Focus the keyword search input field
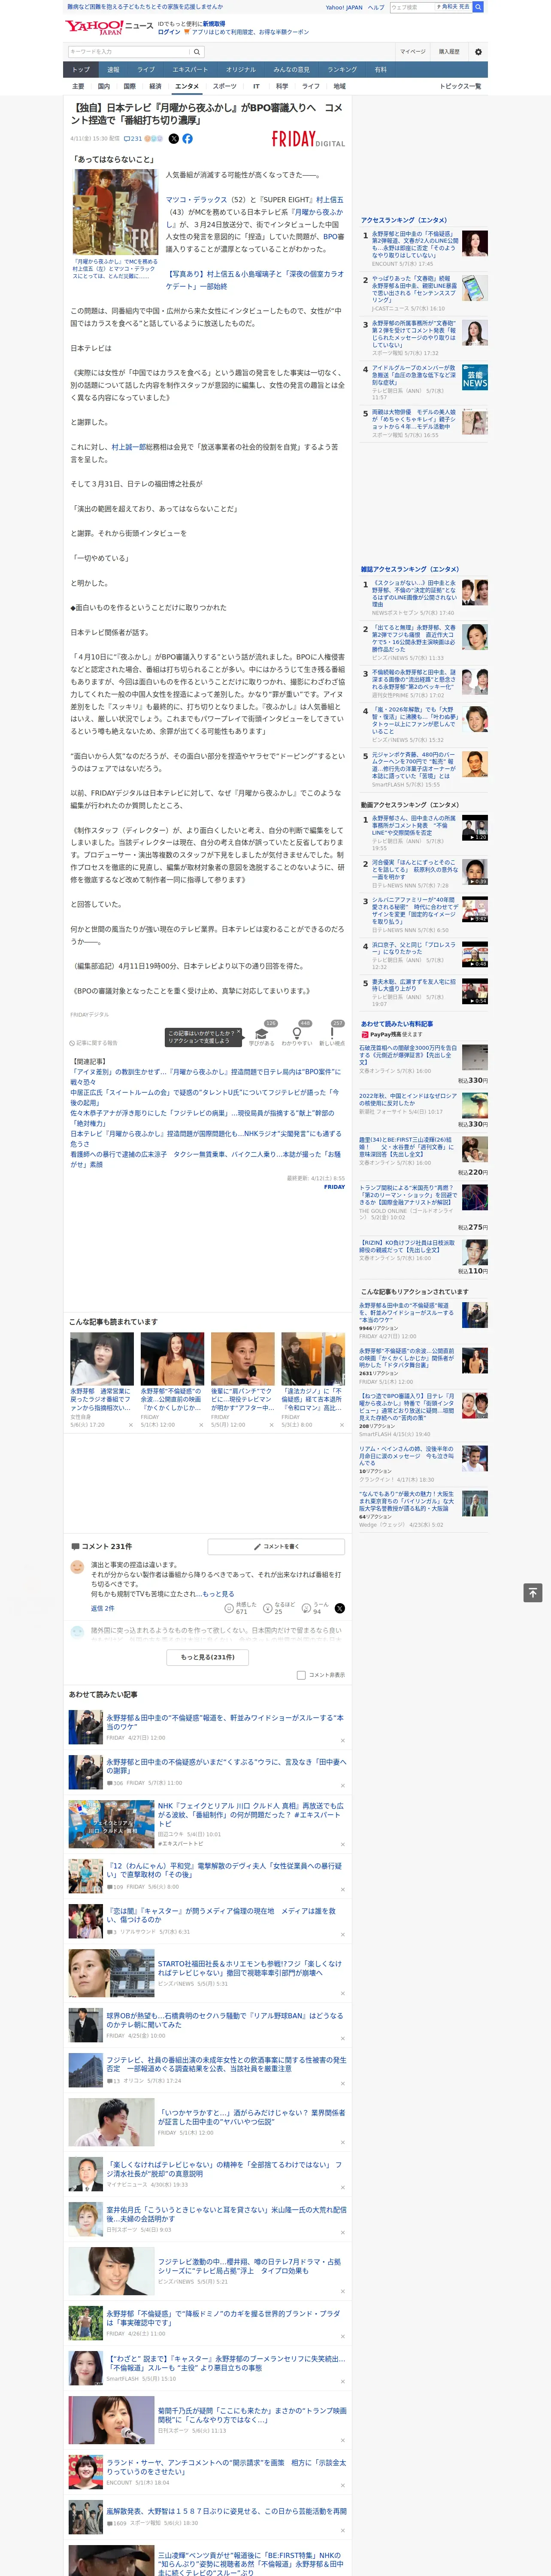This screenshot has width=551, height=2576. coord(129,51)
